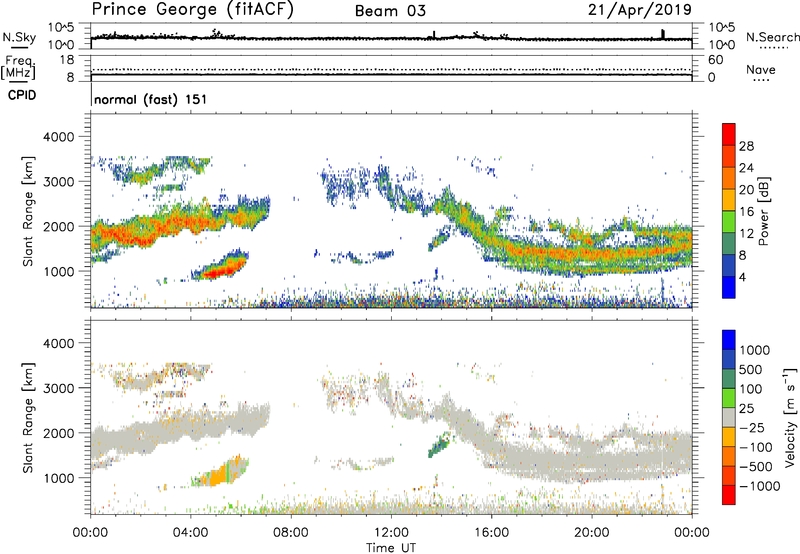Click the 'Time UT' axis title
This screenshot has width=800, height=554.
coord(391,548)
